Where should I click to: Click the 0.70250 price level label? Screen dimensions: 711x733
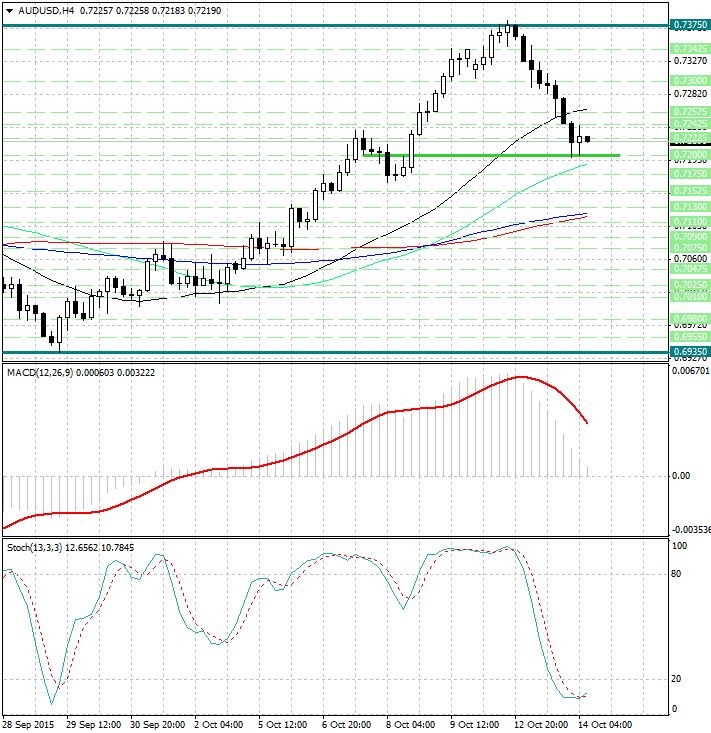click(x=690, y=285)
